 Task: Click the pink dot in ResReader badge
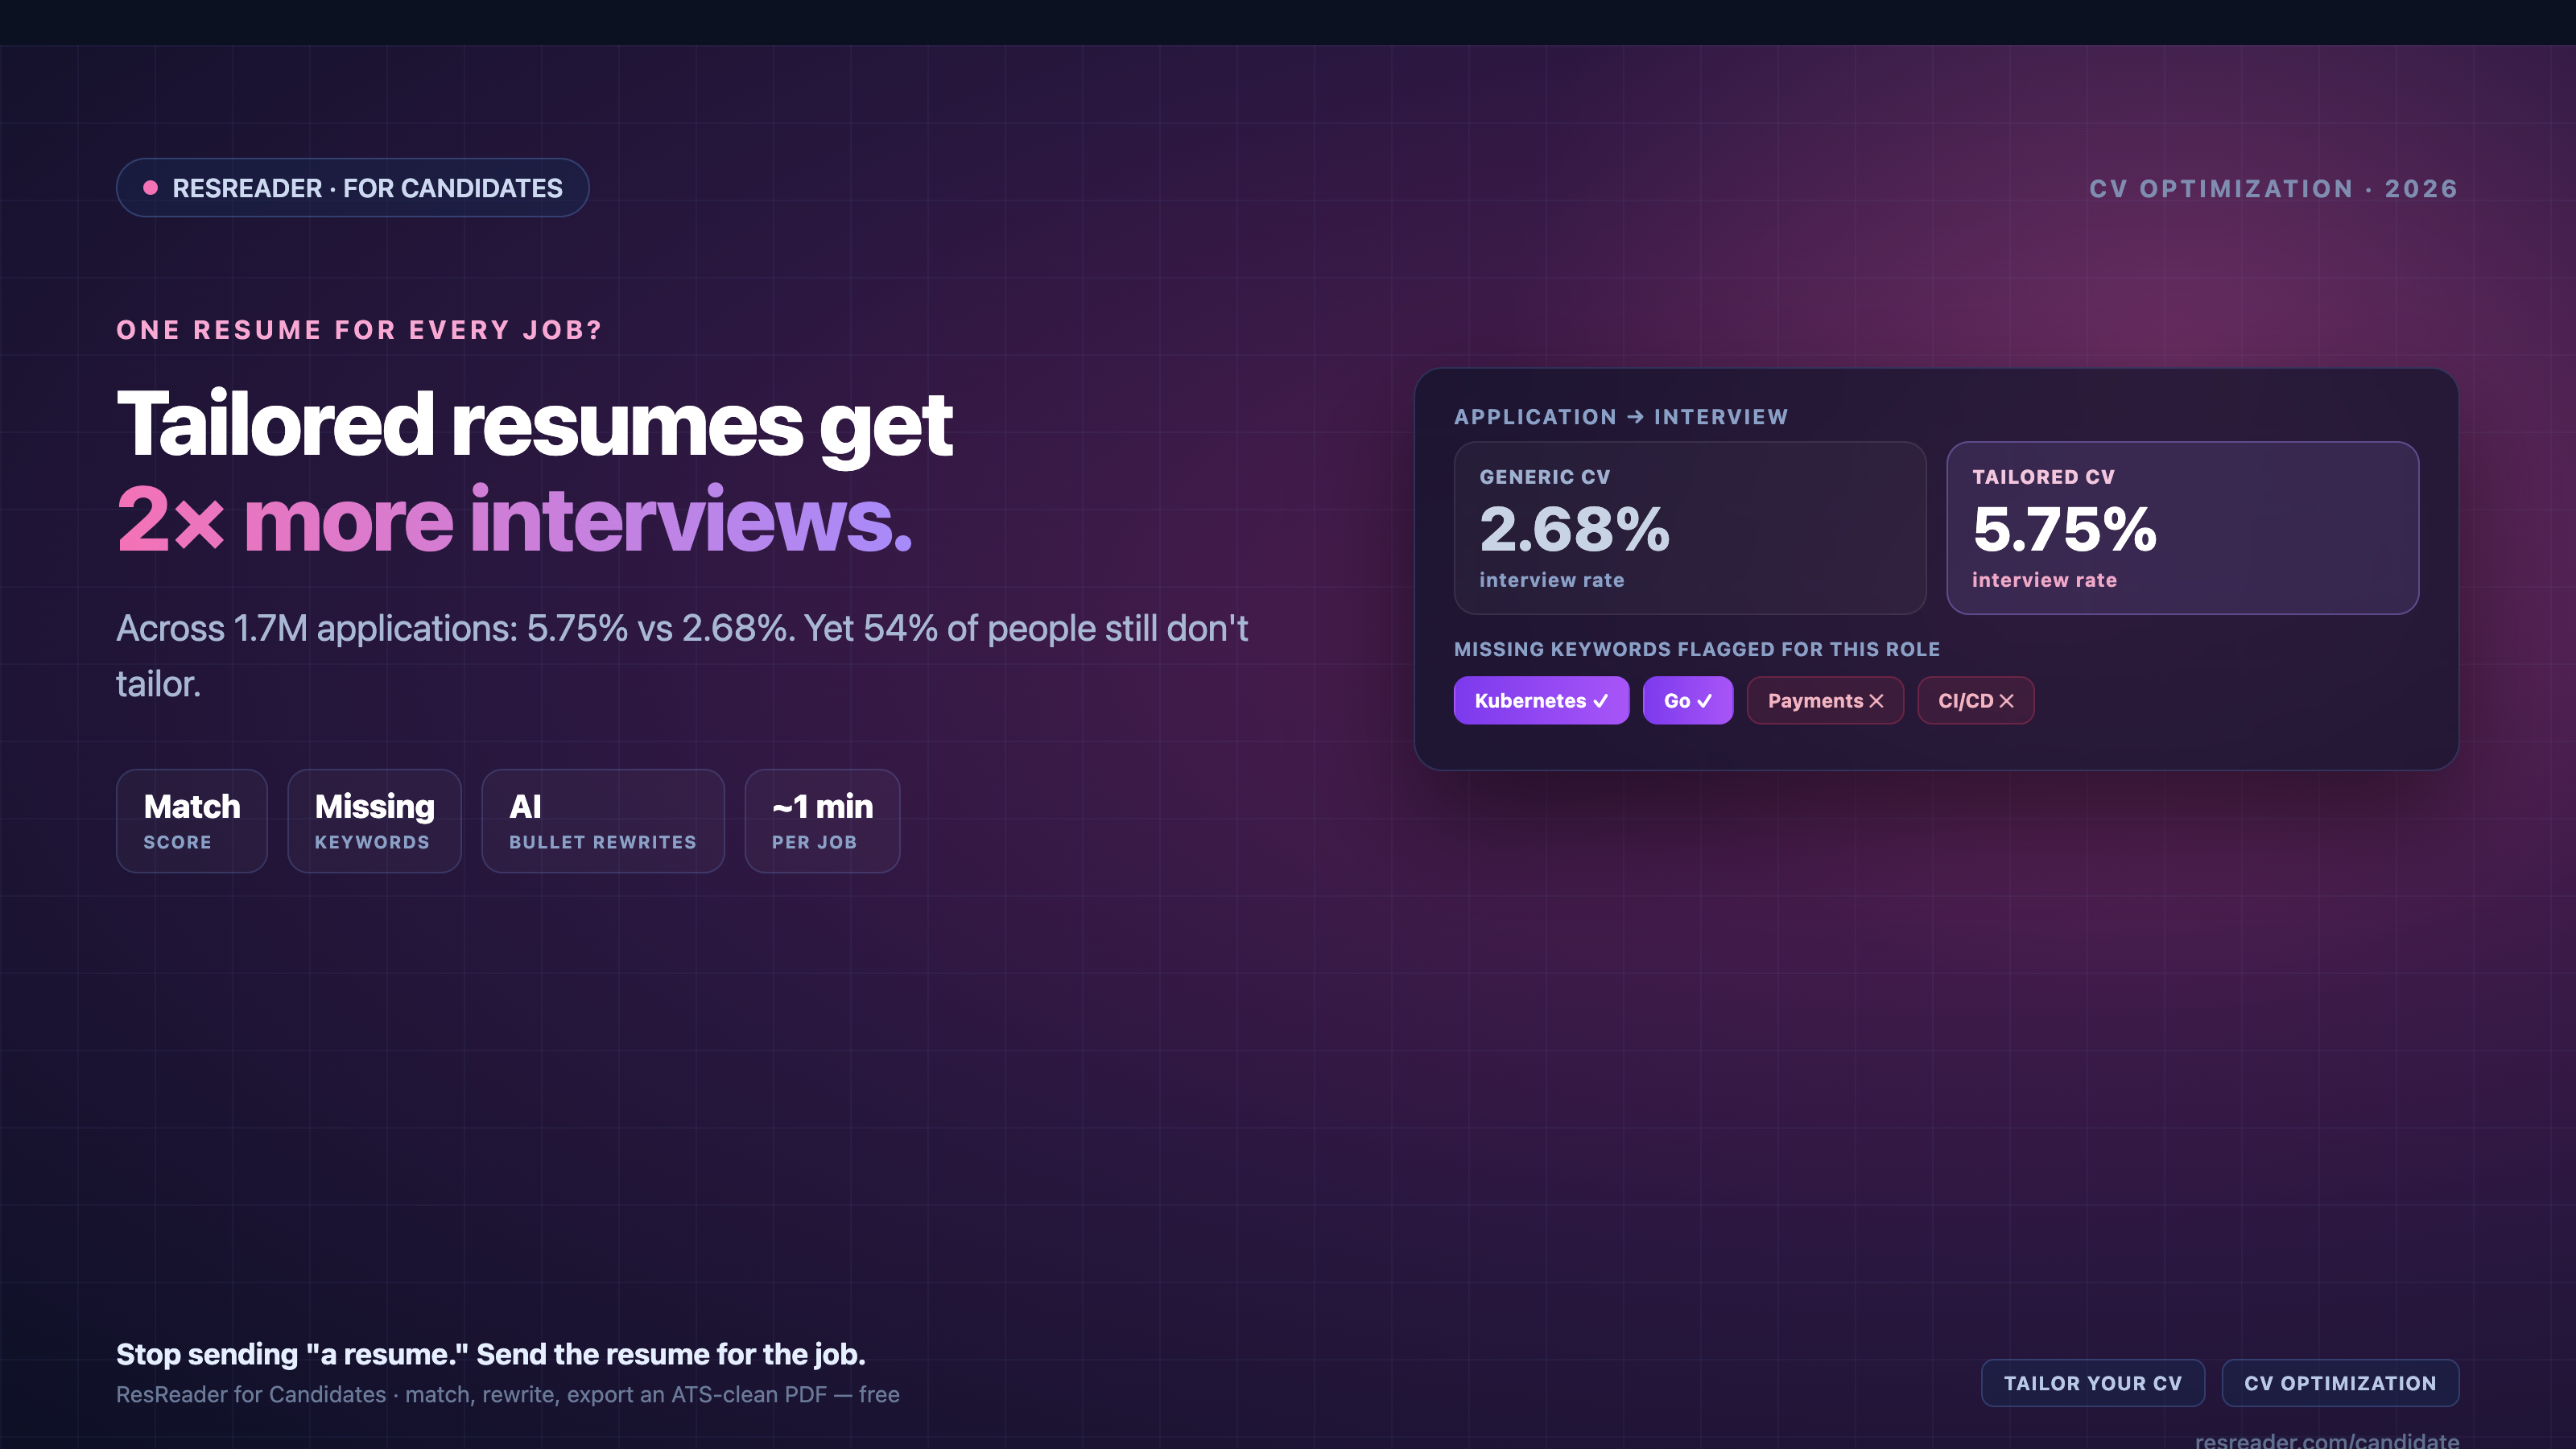pos(150,187)
